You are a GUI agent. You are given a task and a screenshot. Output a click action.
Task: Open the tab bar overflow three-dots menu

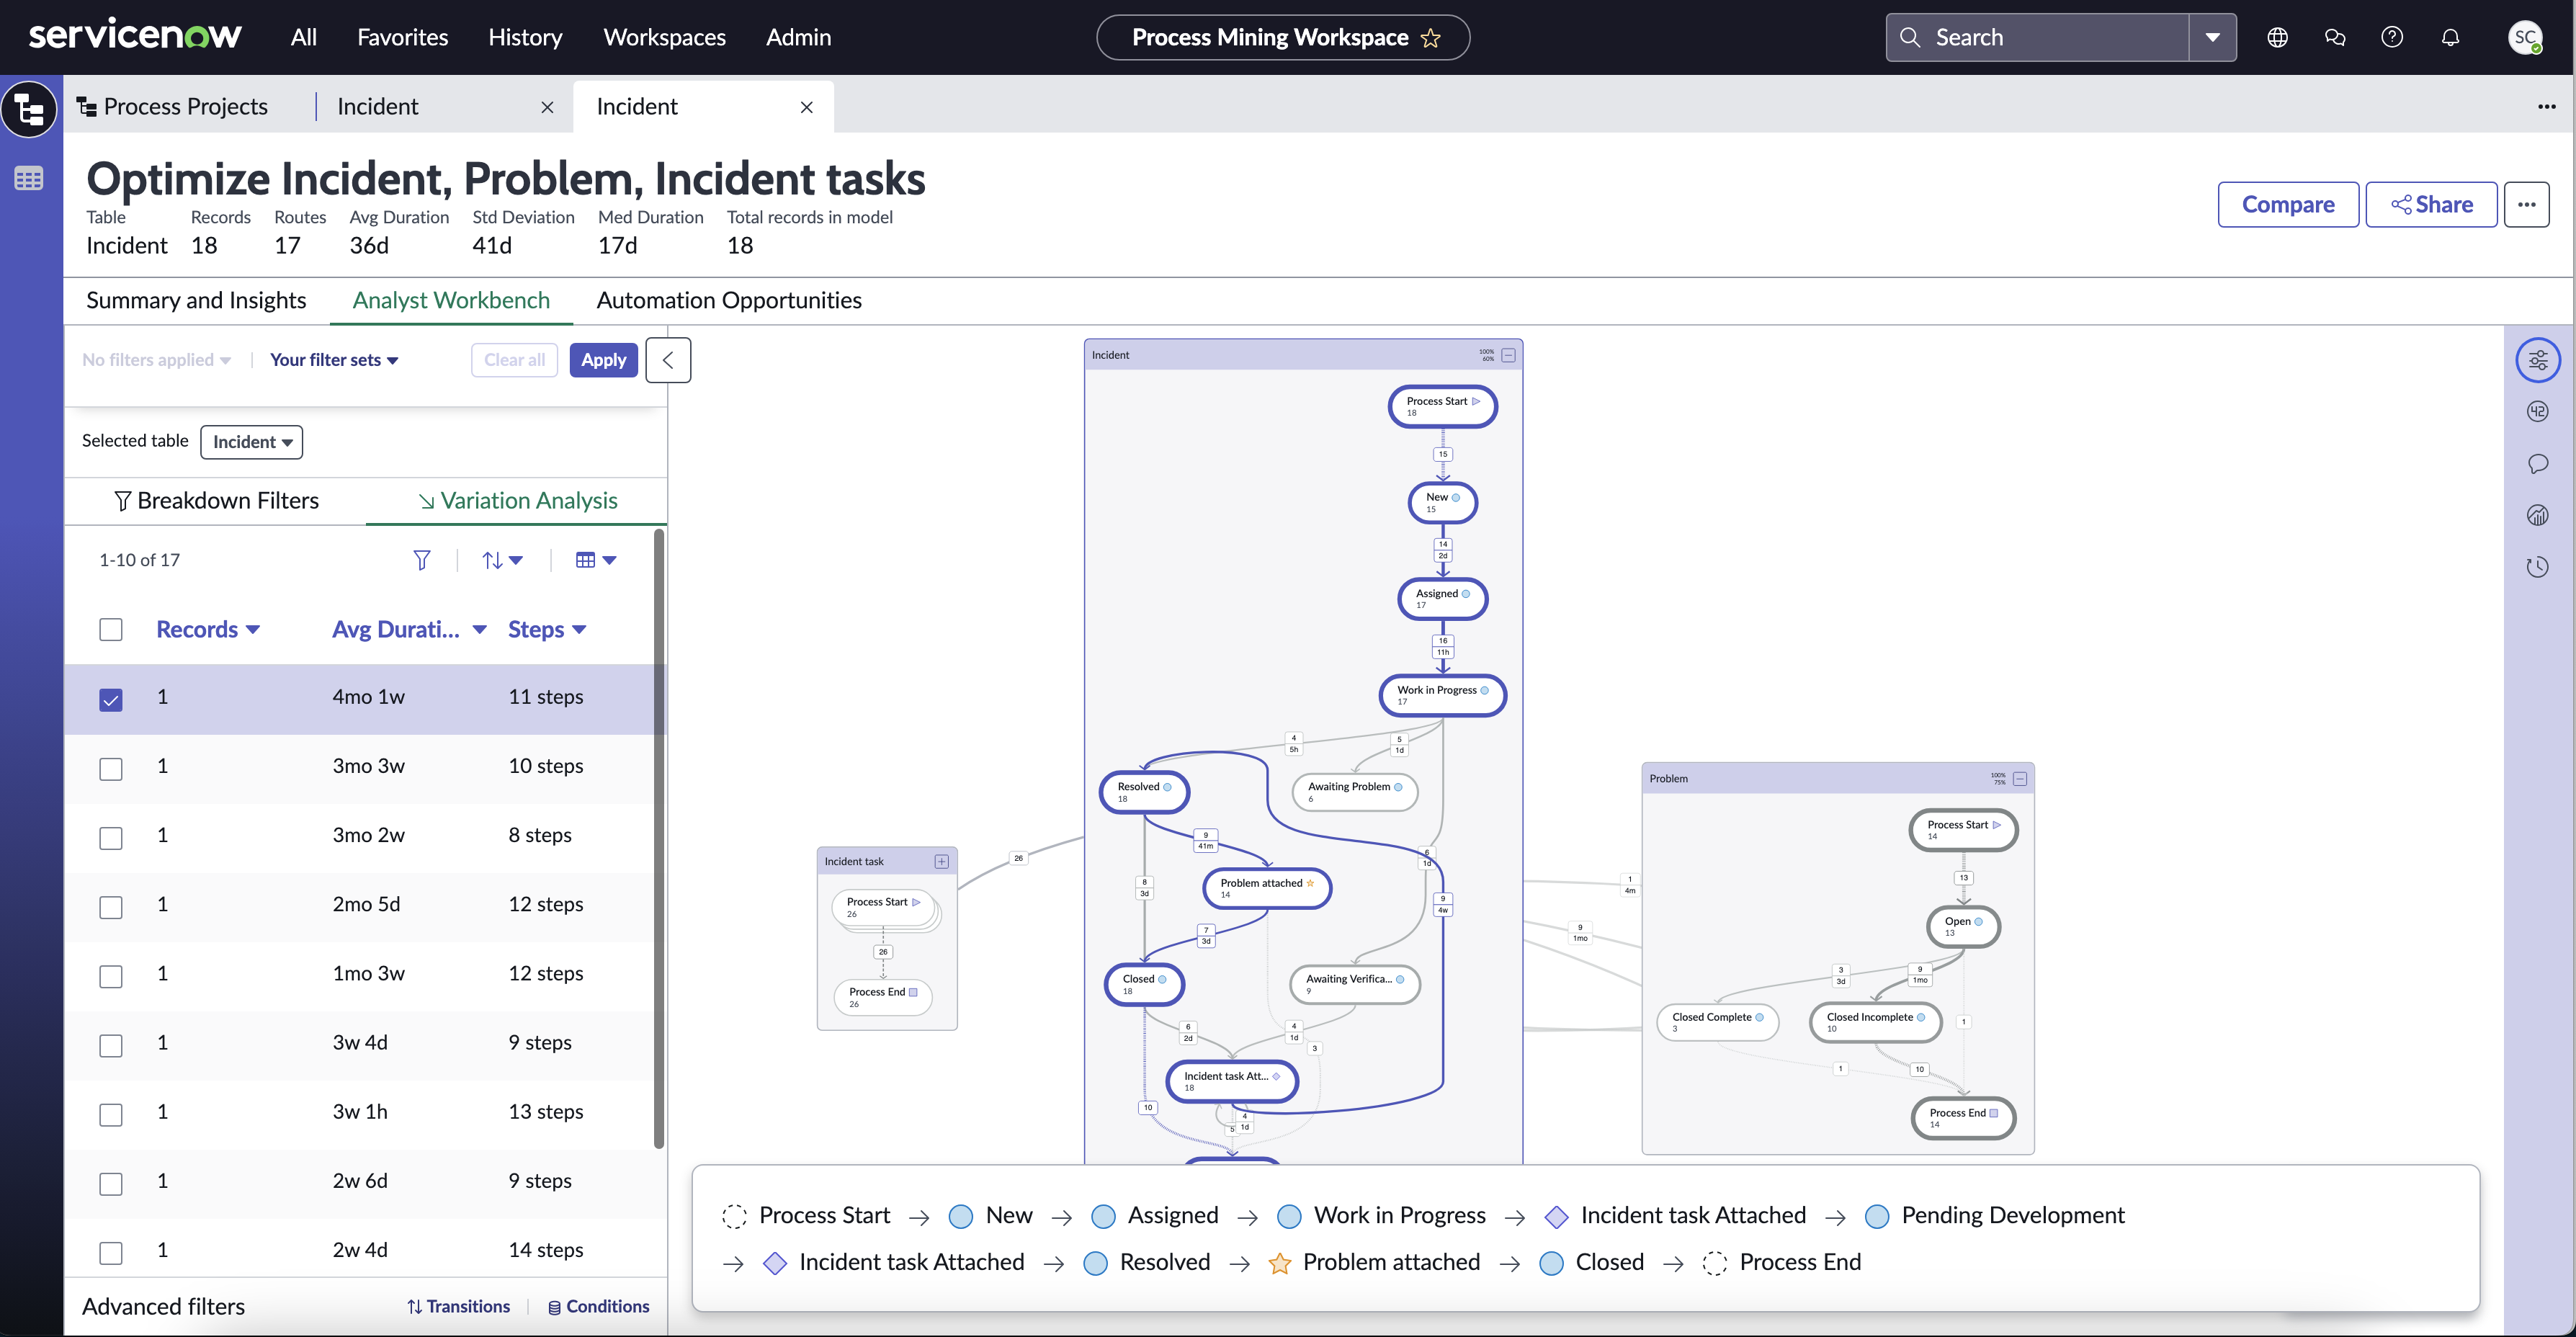coord(2546,106)
